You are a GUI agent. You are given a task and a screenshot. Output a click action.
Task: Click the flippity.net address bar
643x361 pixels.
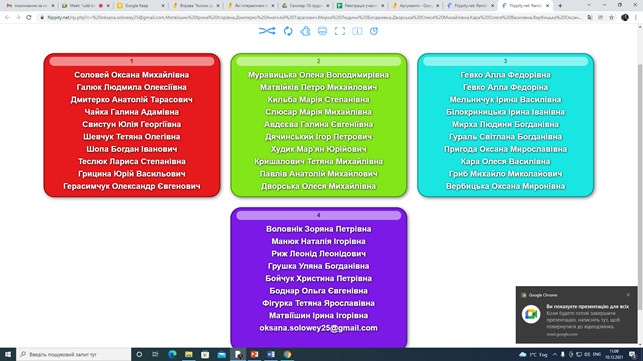[x=314, y=18]
